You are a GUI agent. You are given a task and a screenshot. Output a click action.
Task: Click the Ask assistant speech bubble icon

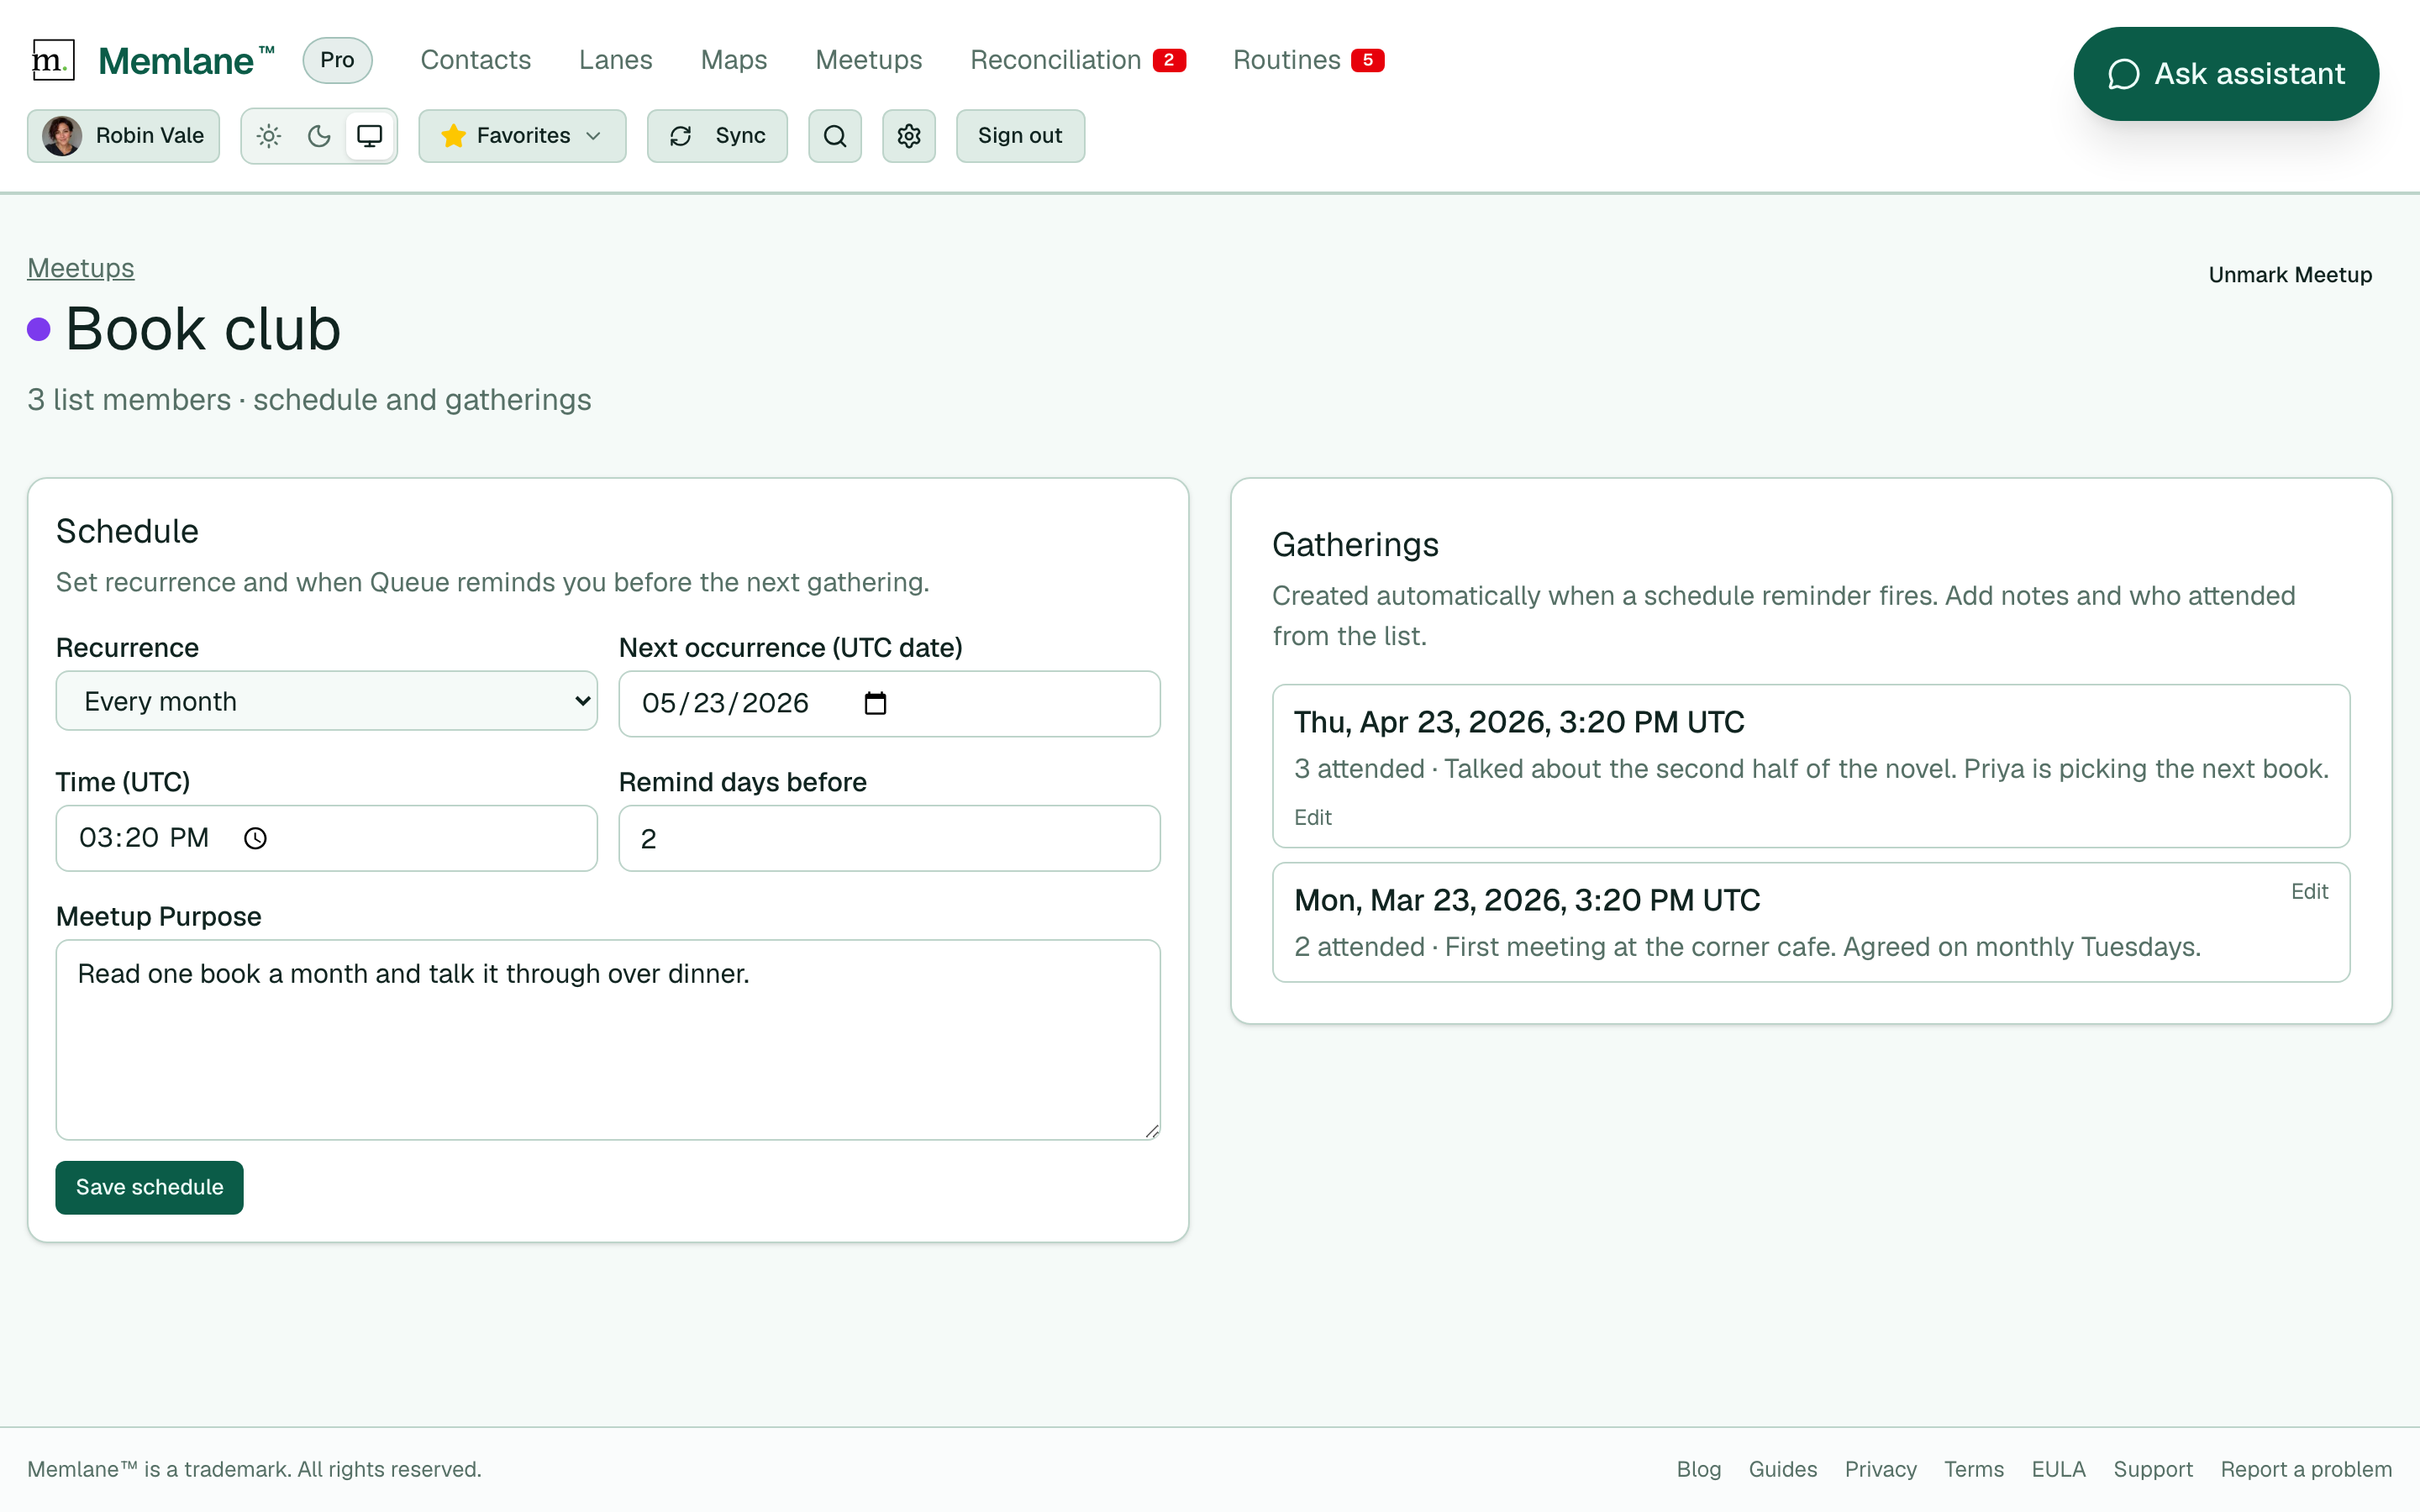[x=2123, y=74]
